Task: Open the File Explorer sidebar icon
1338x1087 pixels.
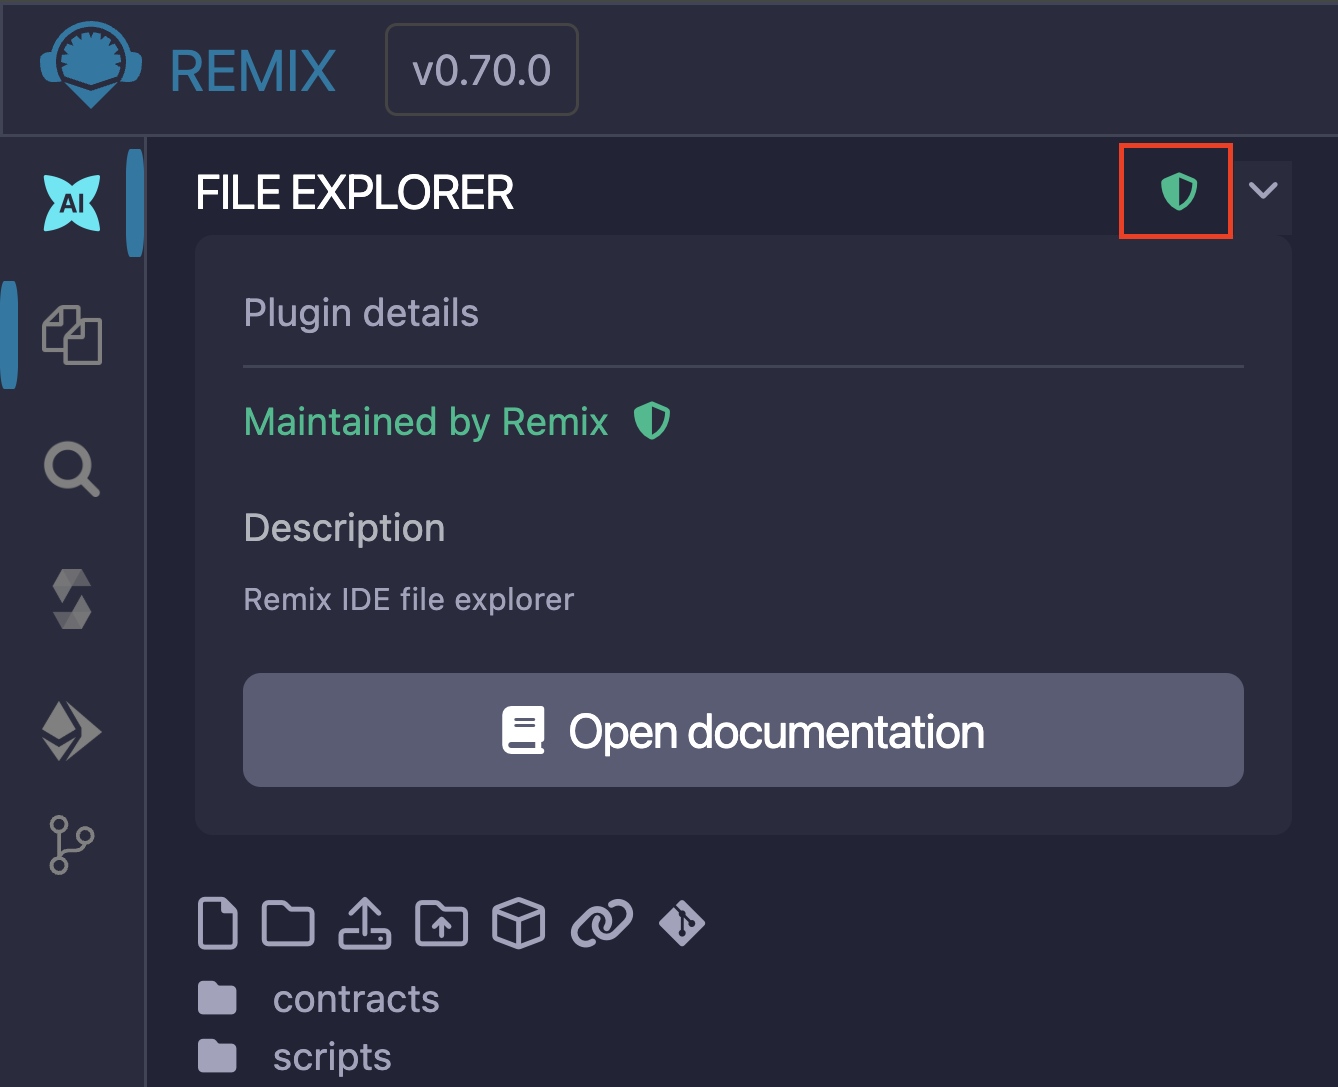Action: (x=72, y=335)
